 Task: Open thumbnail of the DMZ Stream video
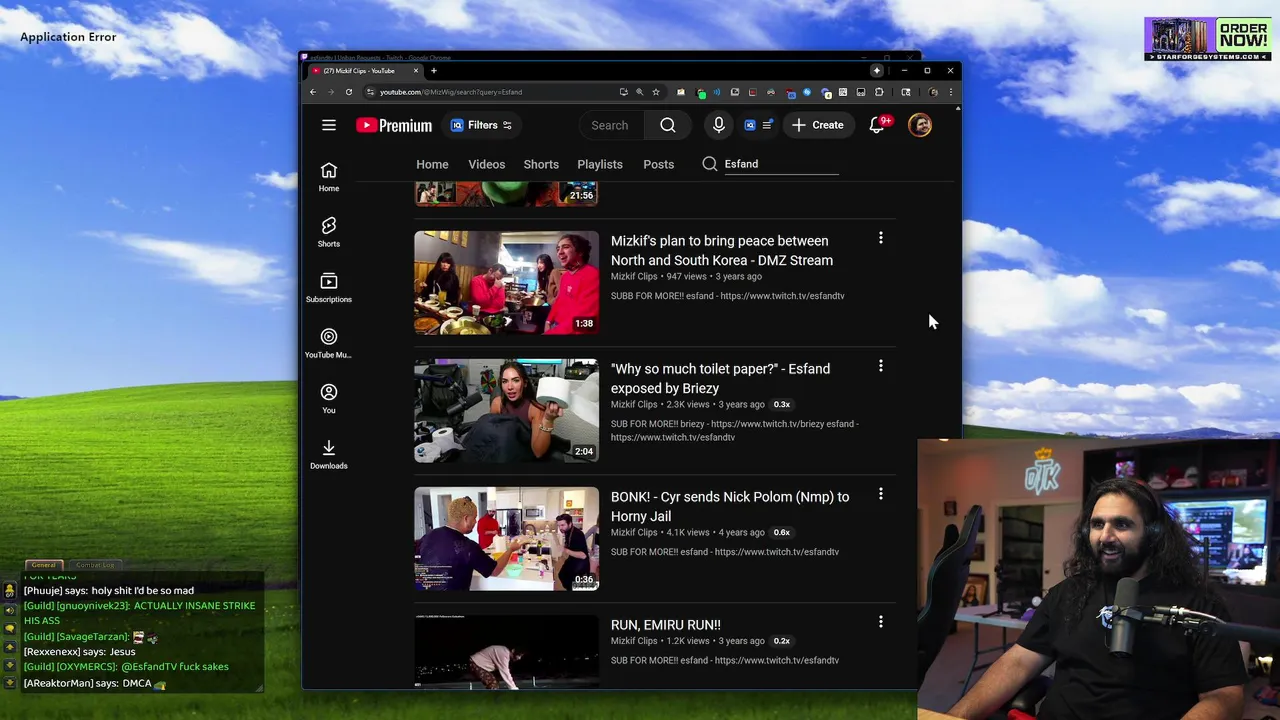[x=507, y=283]
